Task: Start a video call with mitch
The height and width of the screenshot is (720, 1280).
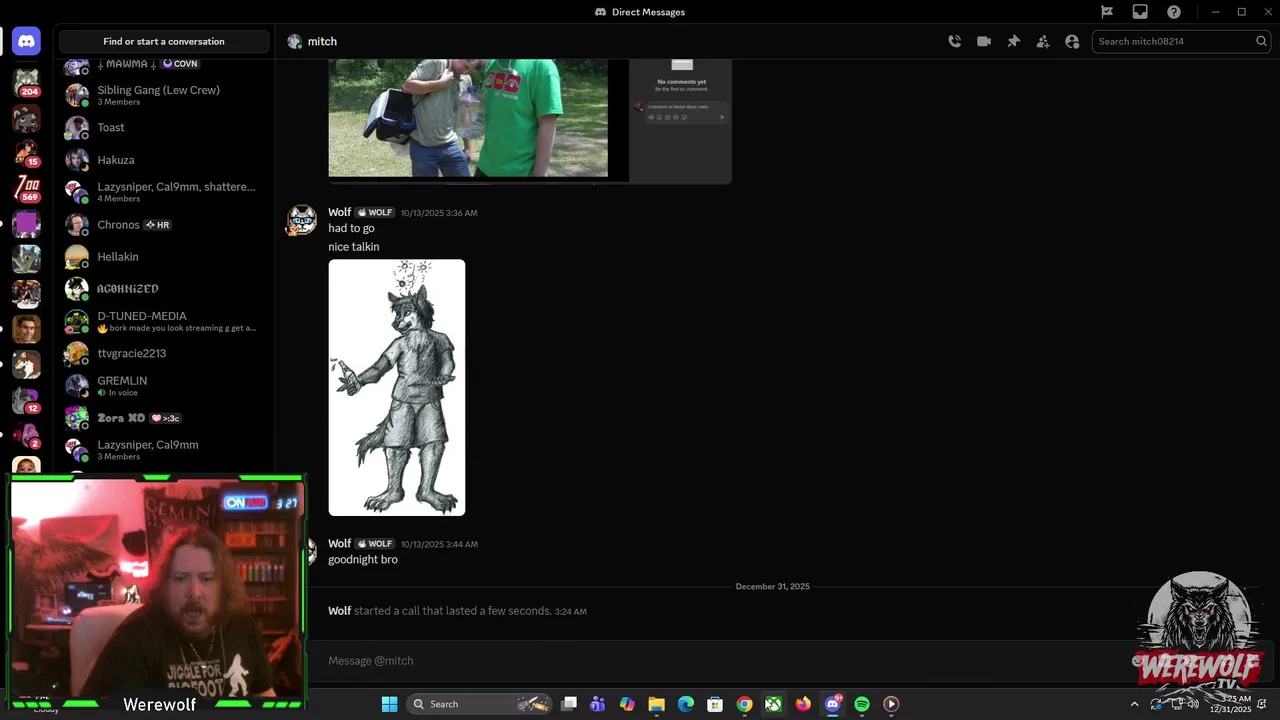Action: (984, 41)
